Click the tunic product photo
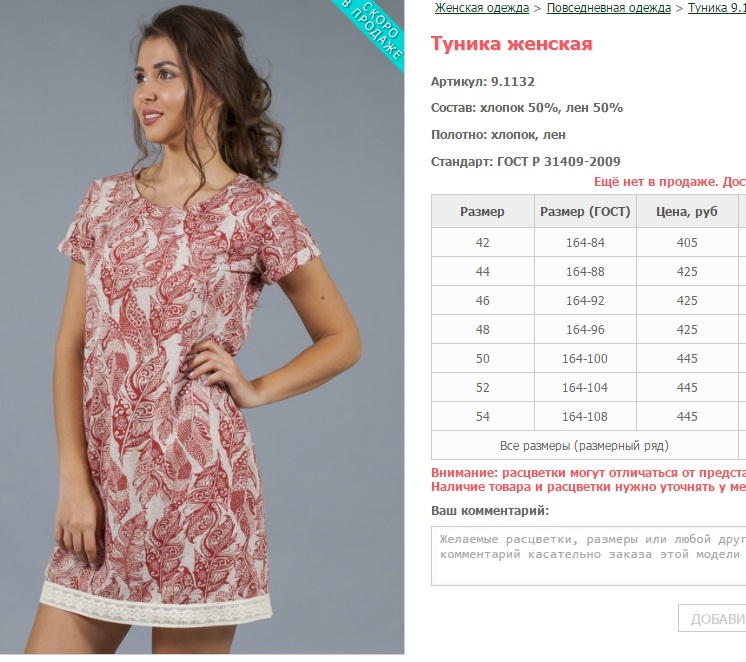 pyautogui.click(x=202, y=327)
